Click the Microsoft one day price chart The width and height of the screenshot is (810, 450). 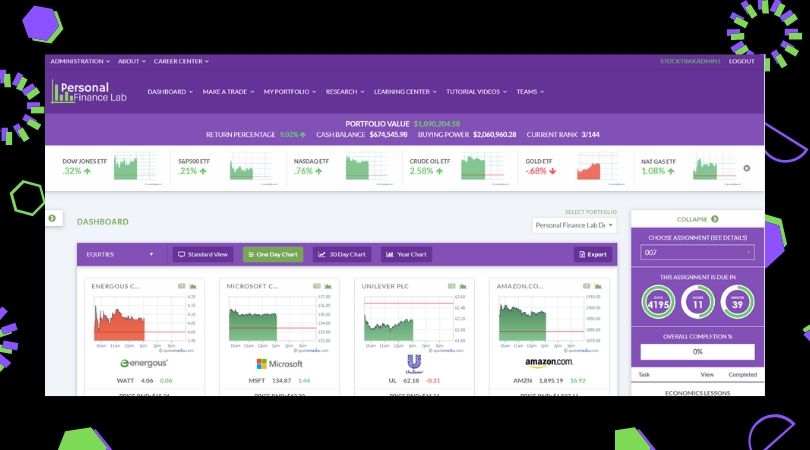[x=280, y=323]
